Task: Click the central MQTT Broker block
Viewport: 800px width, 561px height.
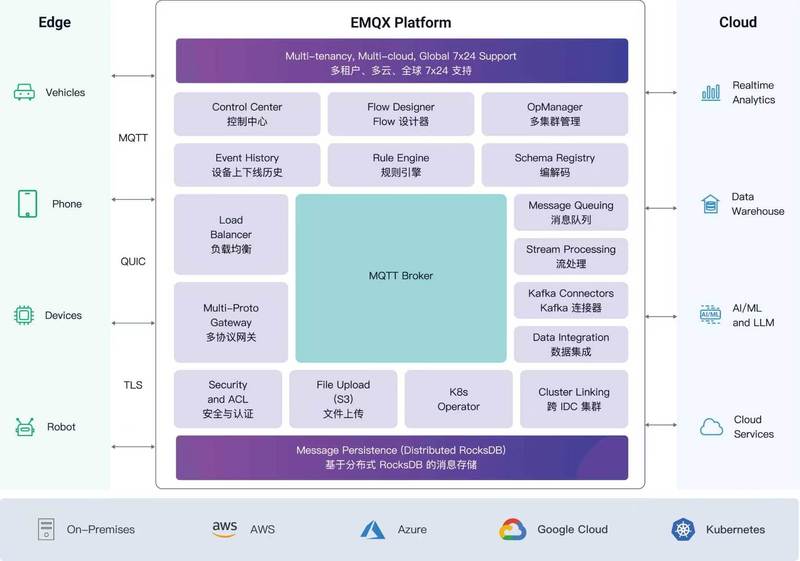Action: [x=401, y=278]
